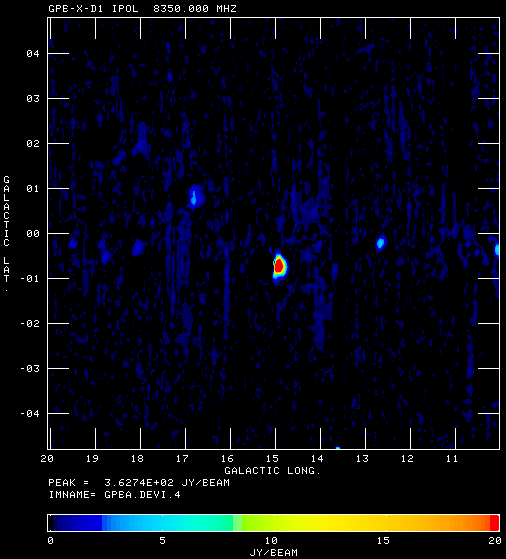This screenshot has width=506, height=559.
Task: Click the GALACTIC LAT. vertical axis label
Action: click(x=6, y=234)
